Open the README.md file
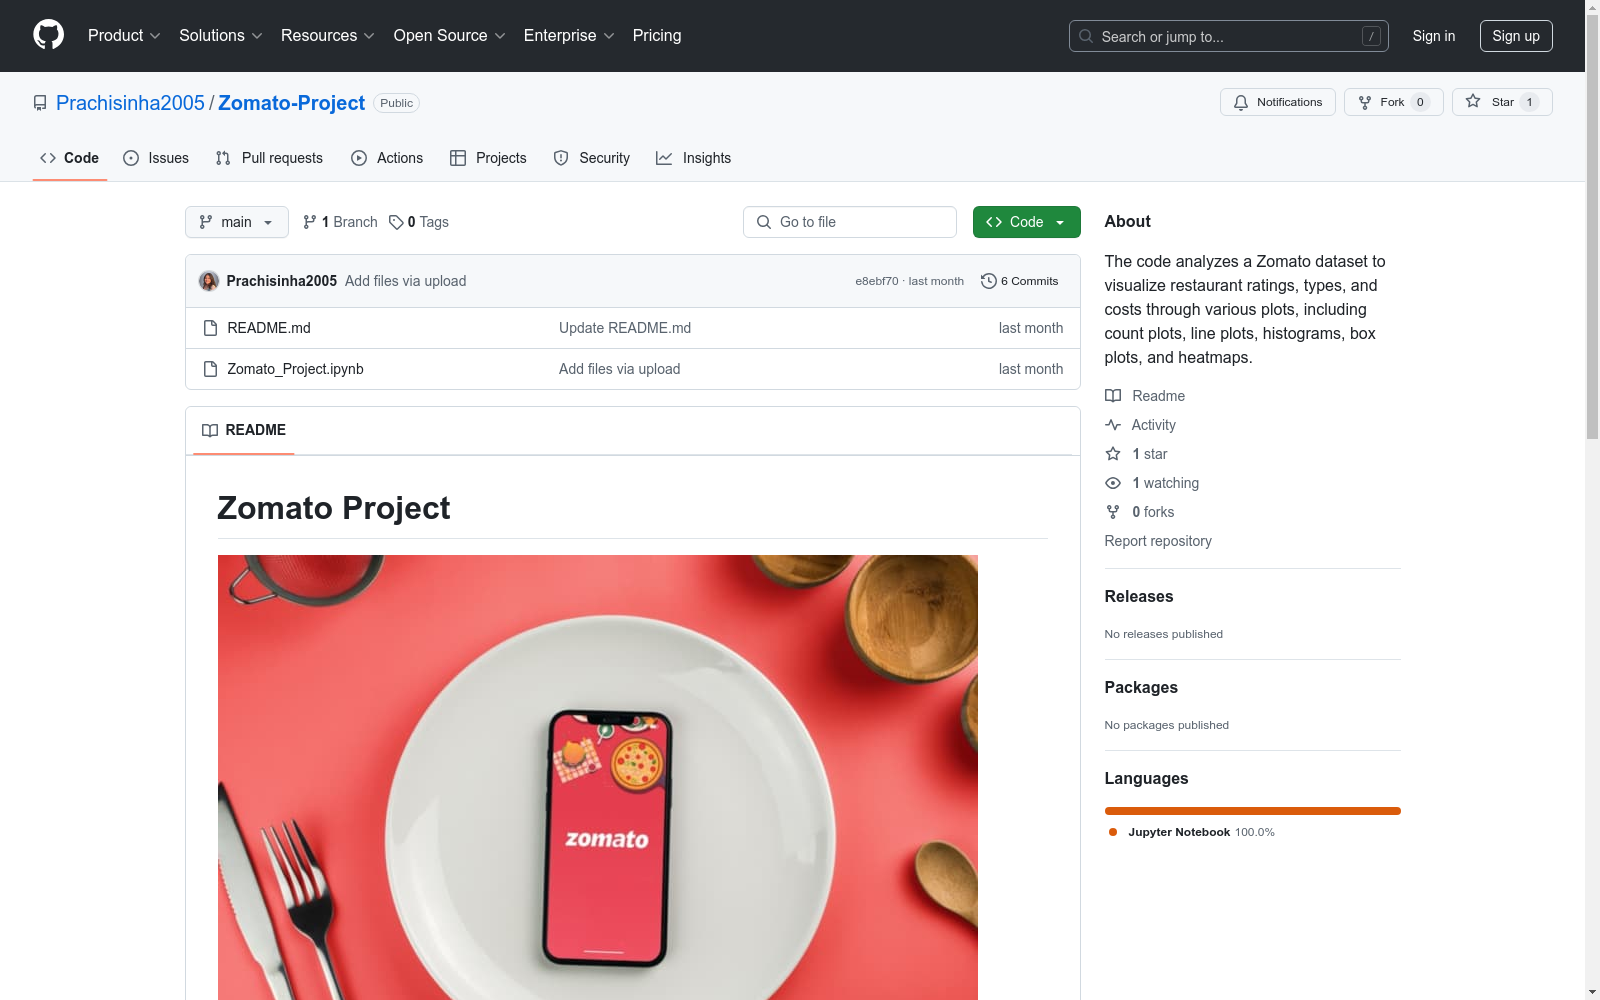 pyautogui.click(x=269, y=328)
